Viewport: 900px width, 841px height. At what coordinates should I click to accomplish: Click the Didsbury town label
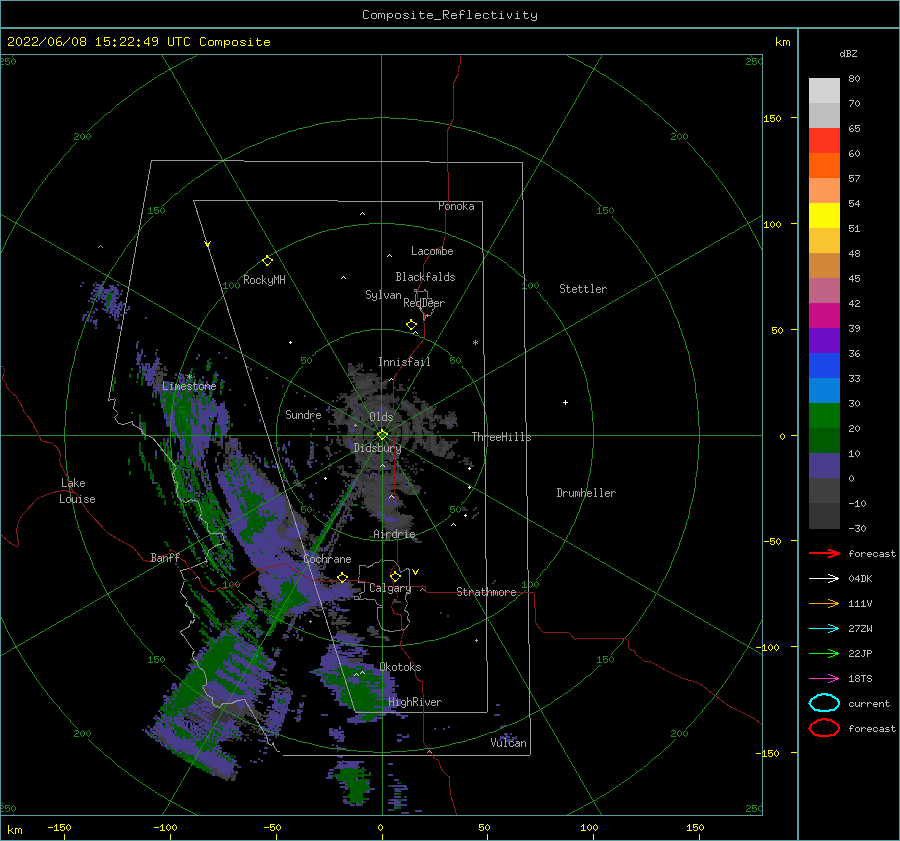[377, 448]
